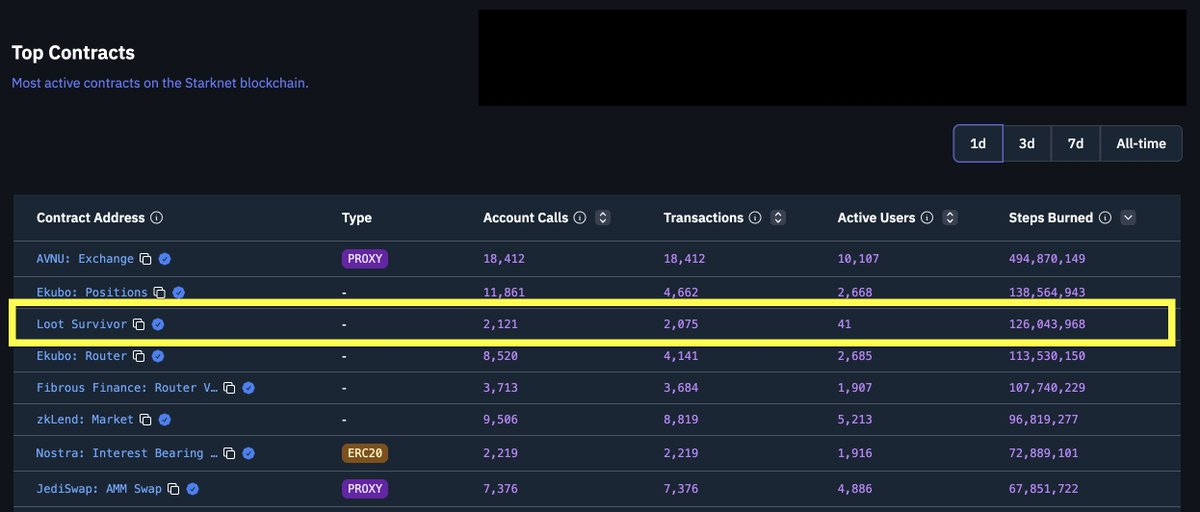
Task: Copy the Fibrous Finance Router address
Action: (229, 388)
